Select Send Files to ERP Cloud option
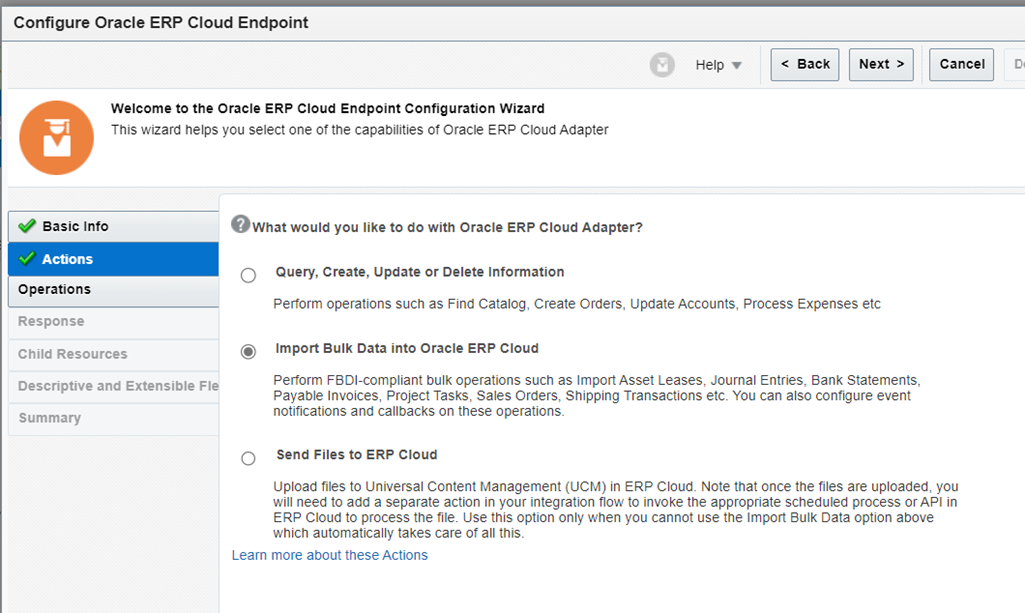The width and height of the screenshot is (1025, 613). click(248, 458)
